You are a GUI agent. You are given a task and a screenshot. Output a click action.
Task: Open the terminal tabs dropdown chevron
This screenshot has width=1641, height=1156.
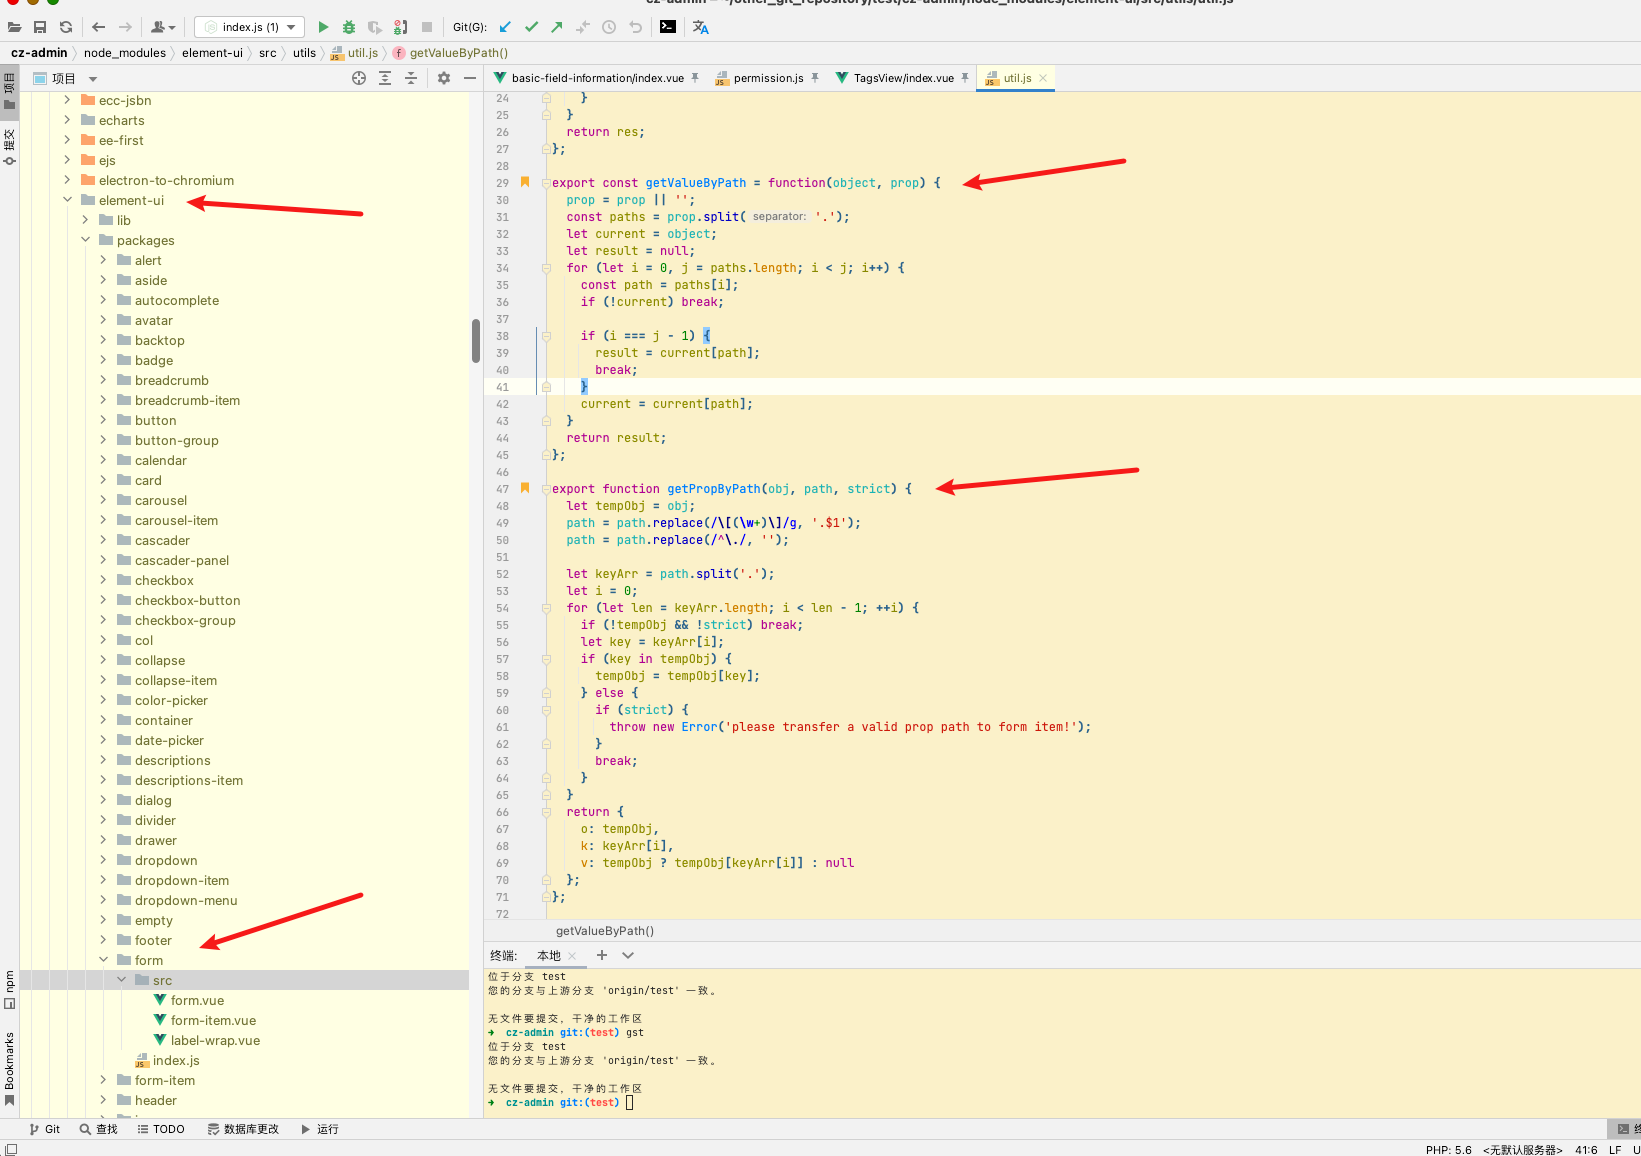(628, 955)
